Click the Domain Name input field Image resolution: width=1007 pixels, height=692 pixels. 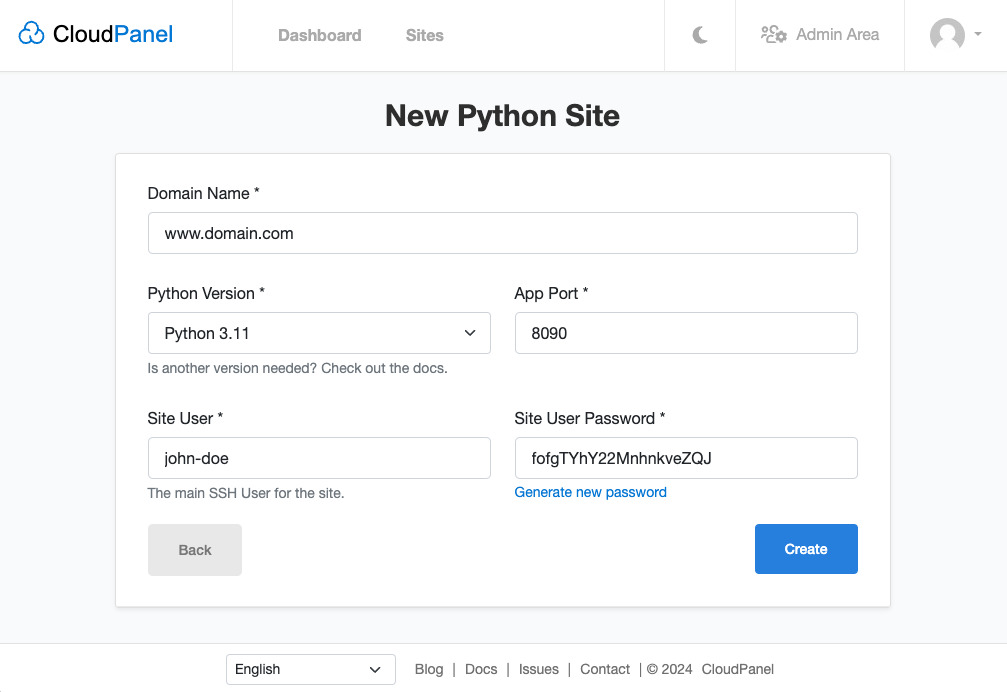[x=502, y=233]
